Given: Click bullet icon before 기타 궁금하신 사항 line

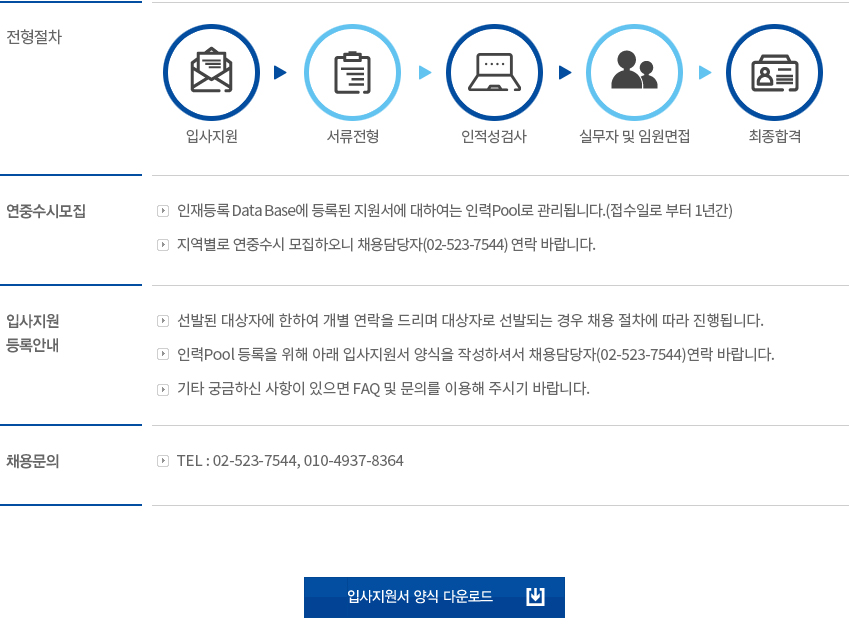Looking at the screenshot, I should [163, 389].
